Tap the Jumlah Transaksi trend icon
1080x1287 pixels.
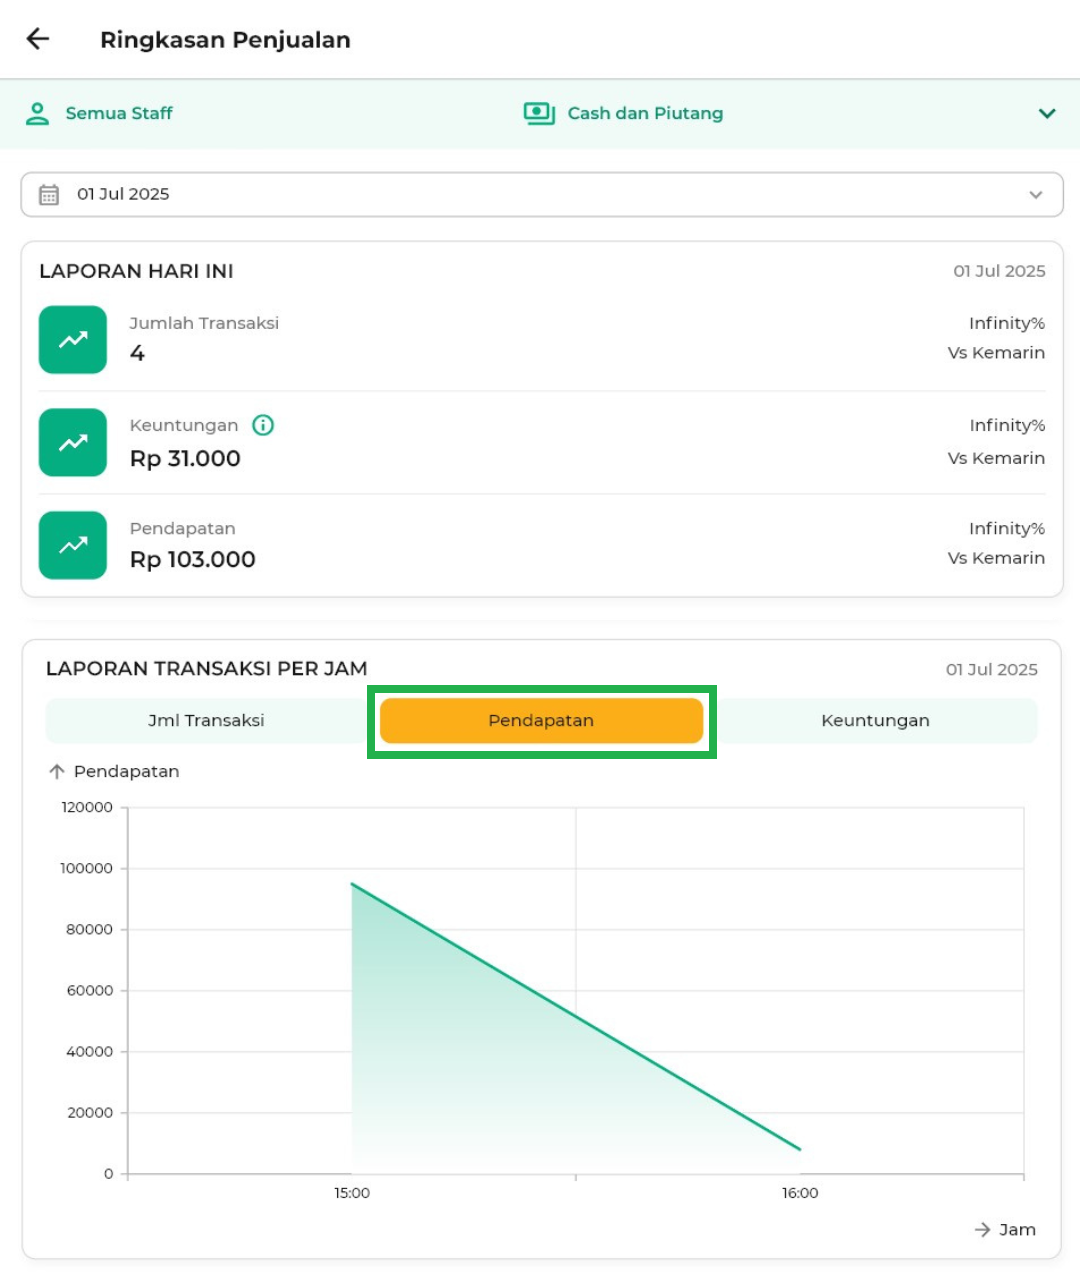pos(73,340)
